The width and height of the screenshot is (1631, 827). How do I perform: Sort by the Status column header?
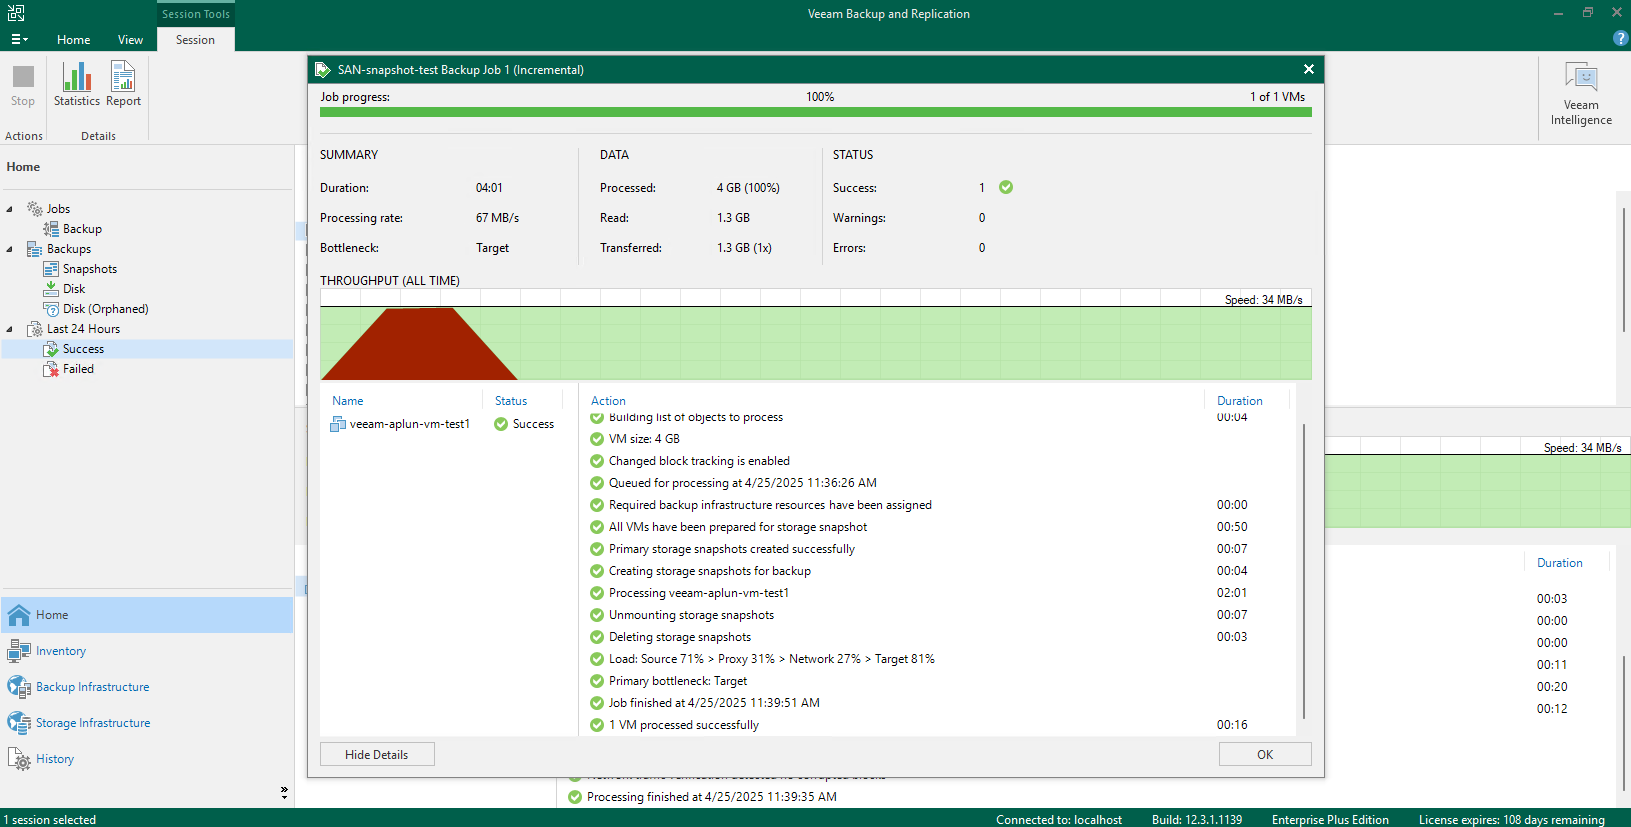(511, 401)
